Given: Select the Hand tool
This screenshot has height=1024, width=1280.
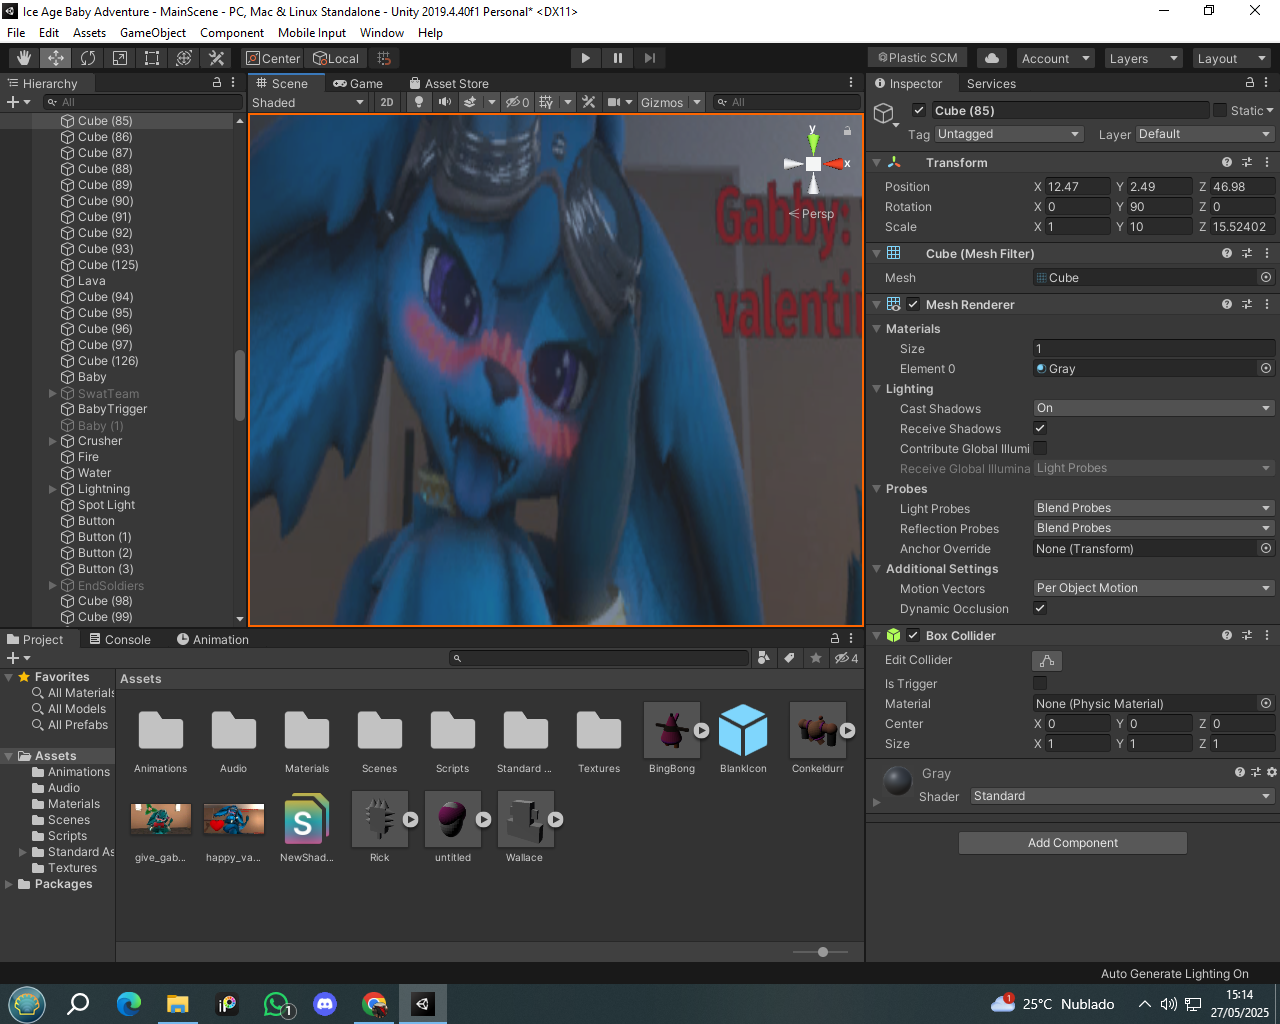Looking at the screenshot, I should 24,58.
